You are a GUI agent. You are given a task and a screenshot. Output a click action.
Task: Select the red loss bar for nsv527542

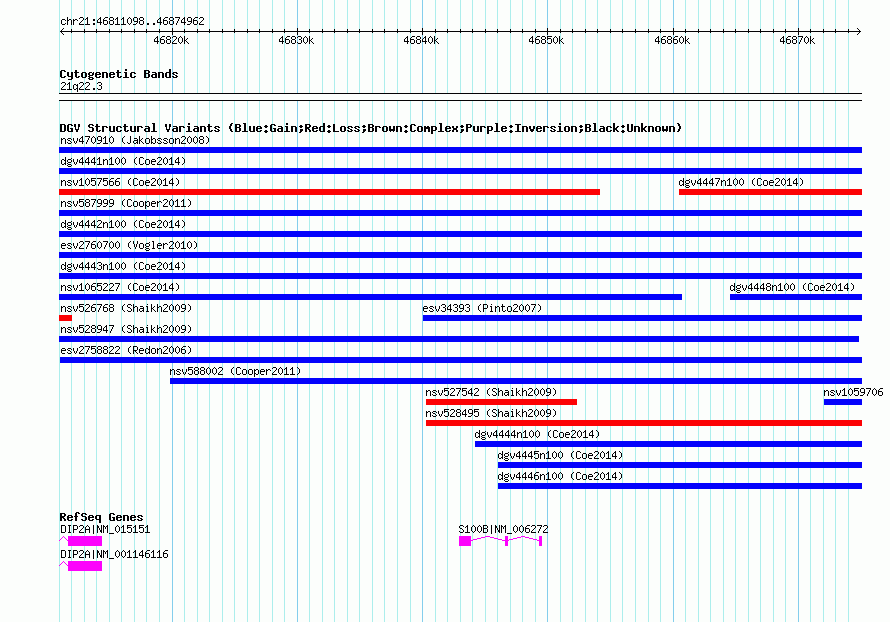click(x=501, y=402)
